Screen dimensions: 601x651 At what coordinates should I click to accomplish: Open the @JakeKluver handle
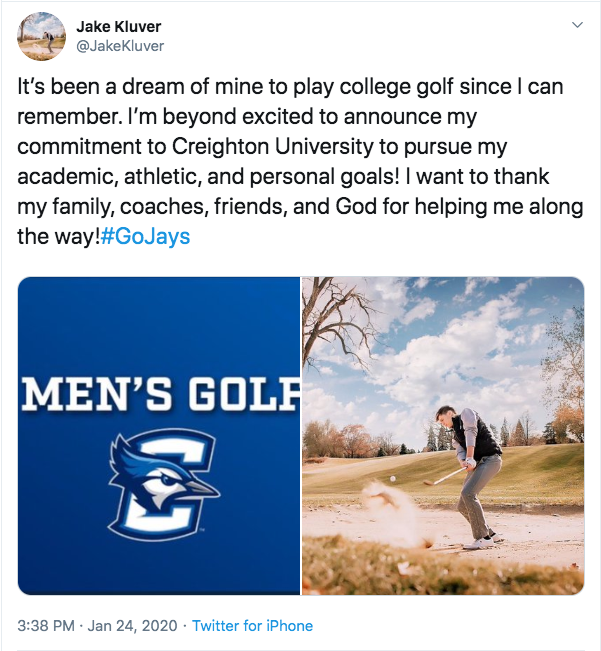(120, 45)
